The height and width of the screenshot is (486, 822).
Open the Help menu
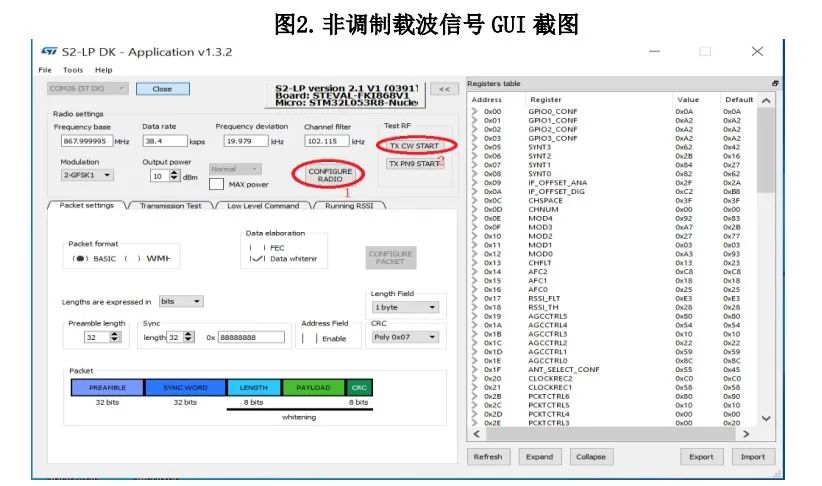click(x=103, y=70)
